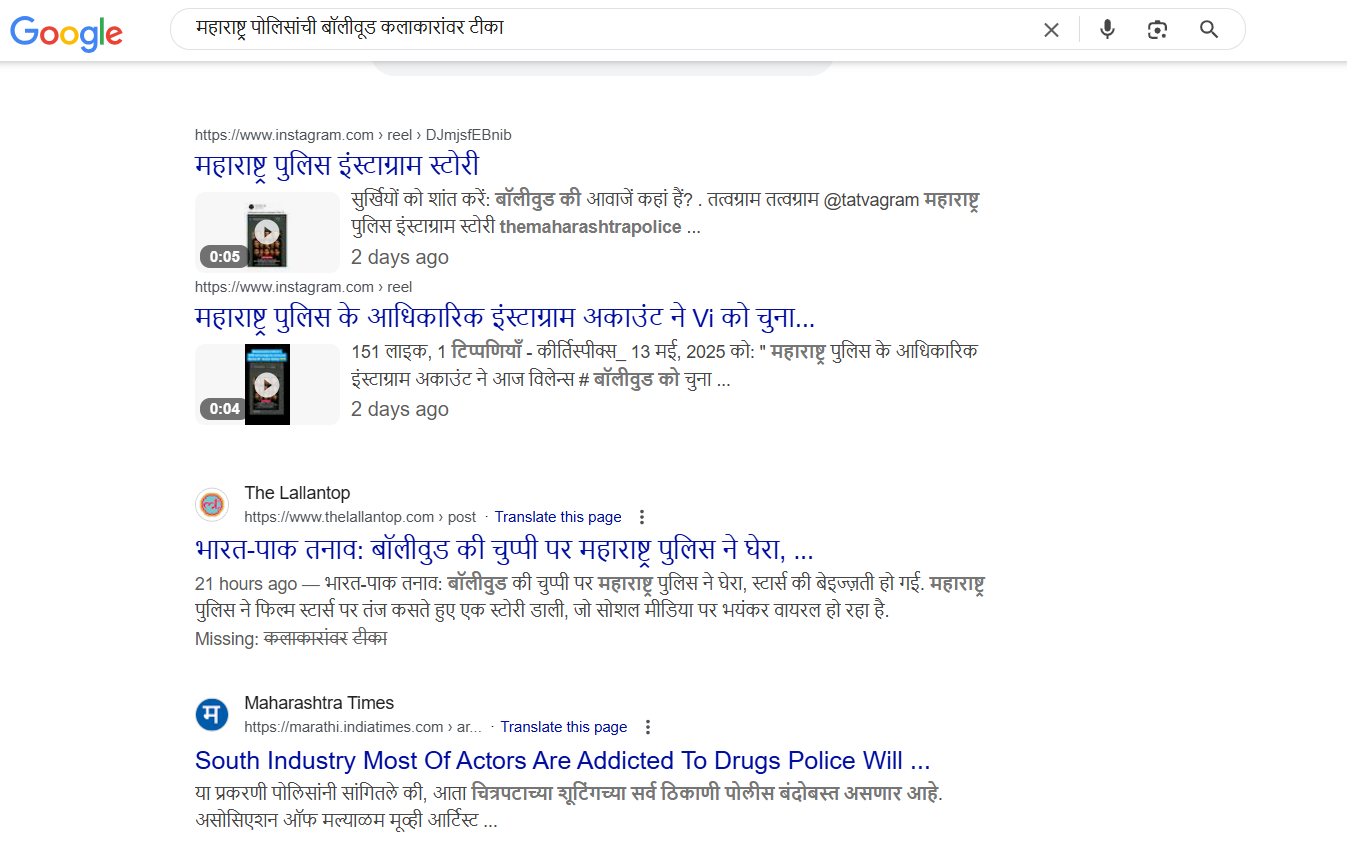Image resolution: width=1347 pixels, height=853 pixels.
Task: Click '2 days ago' under first reel
Action: tap(400, 257)
